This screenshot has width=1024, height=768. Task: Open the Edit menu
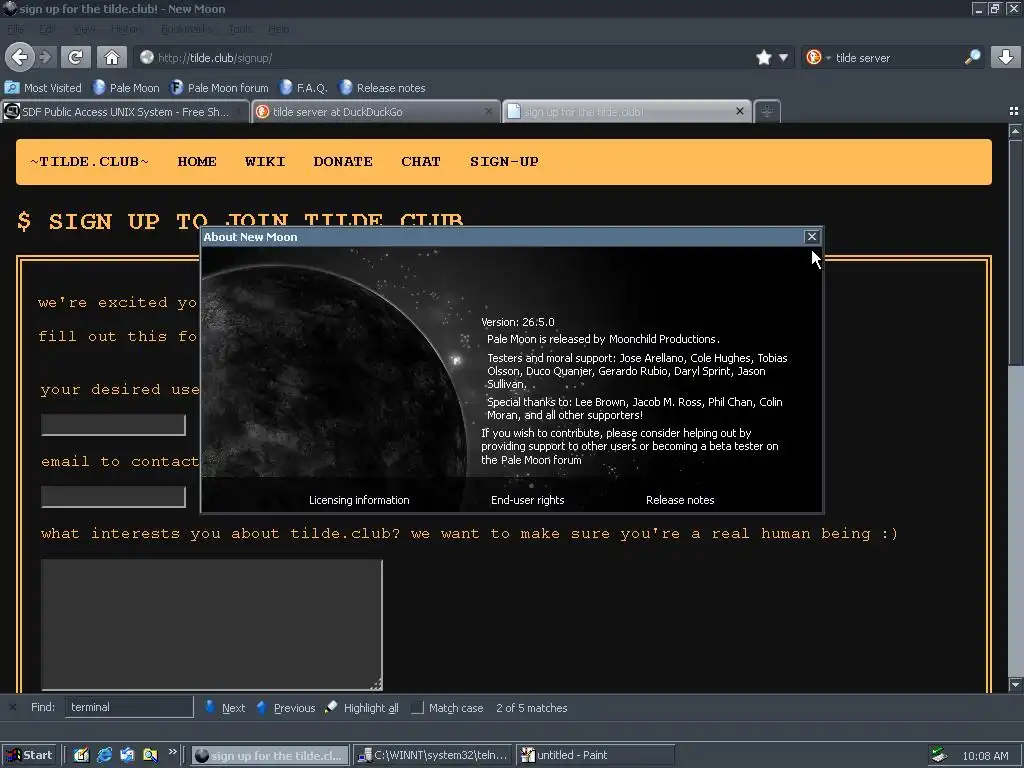[47, 29]
